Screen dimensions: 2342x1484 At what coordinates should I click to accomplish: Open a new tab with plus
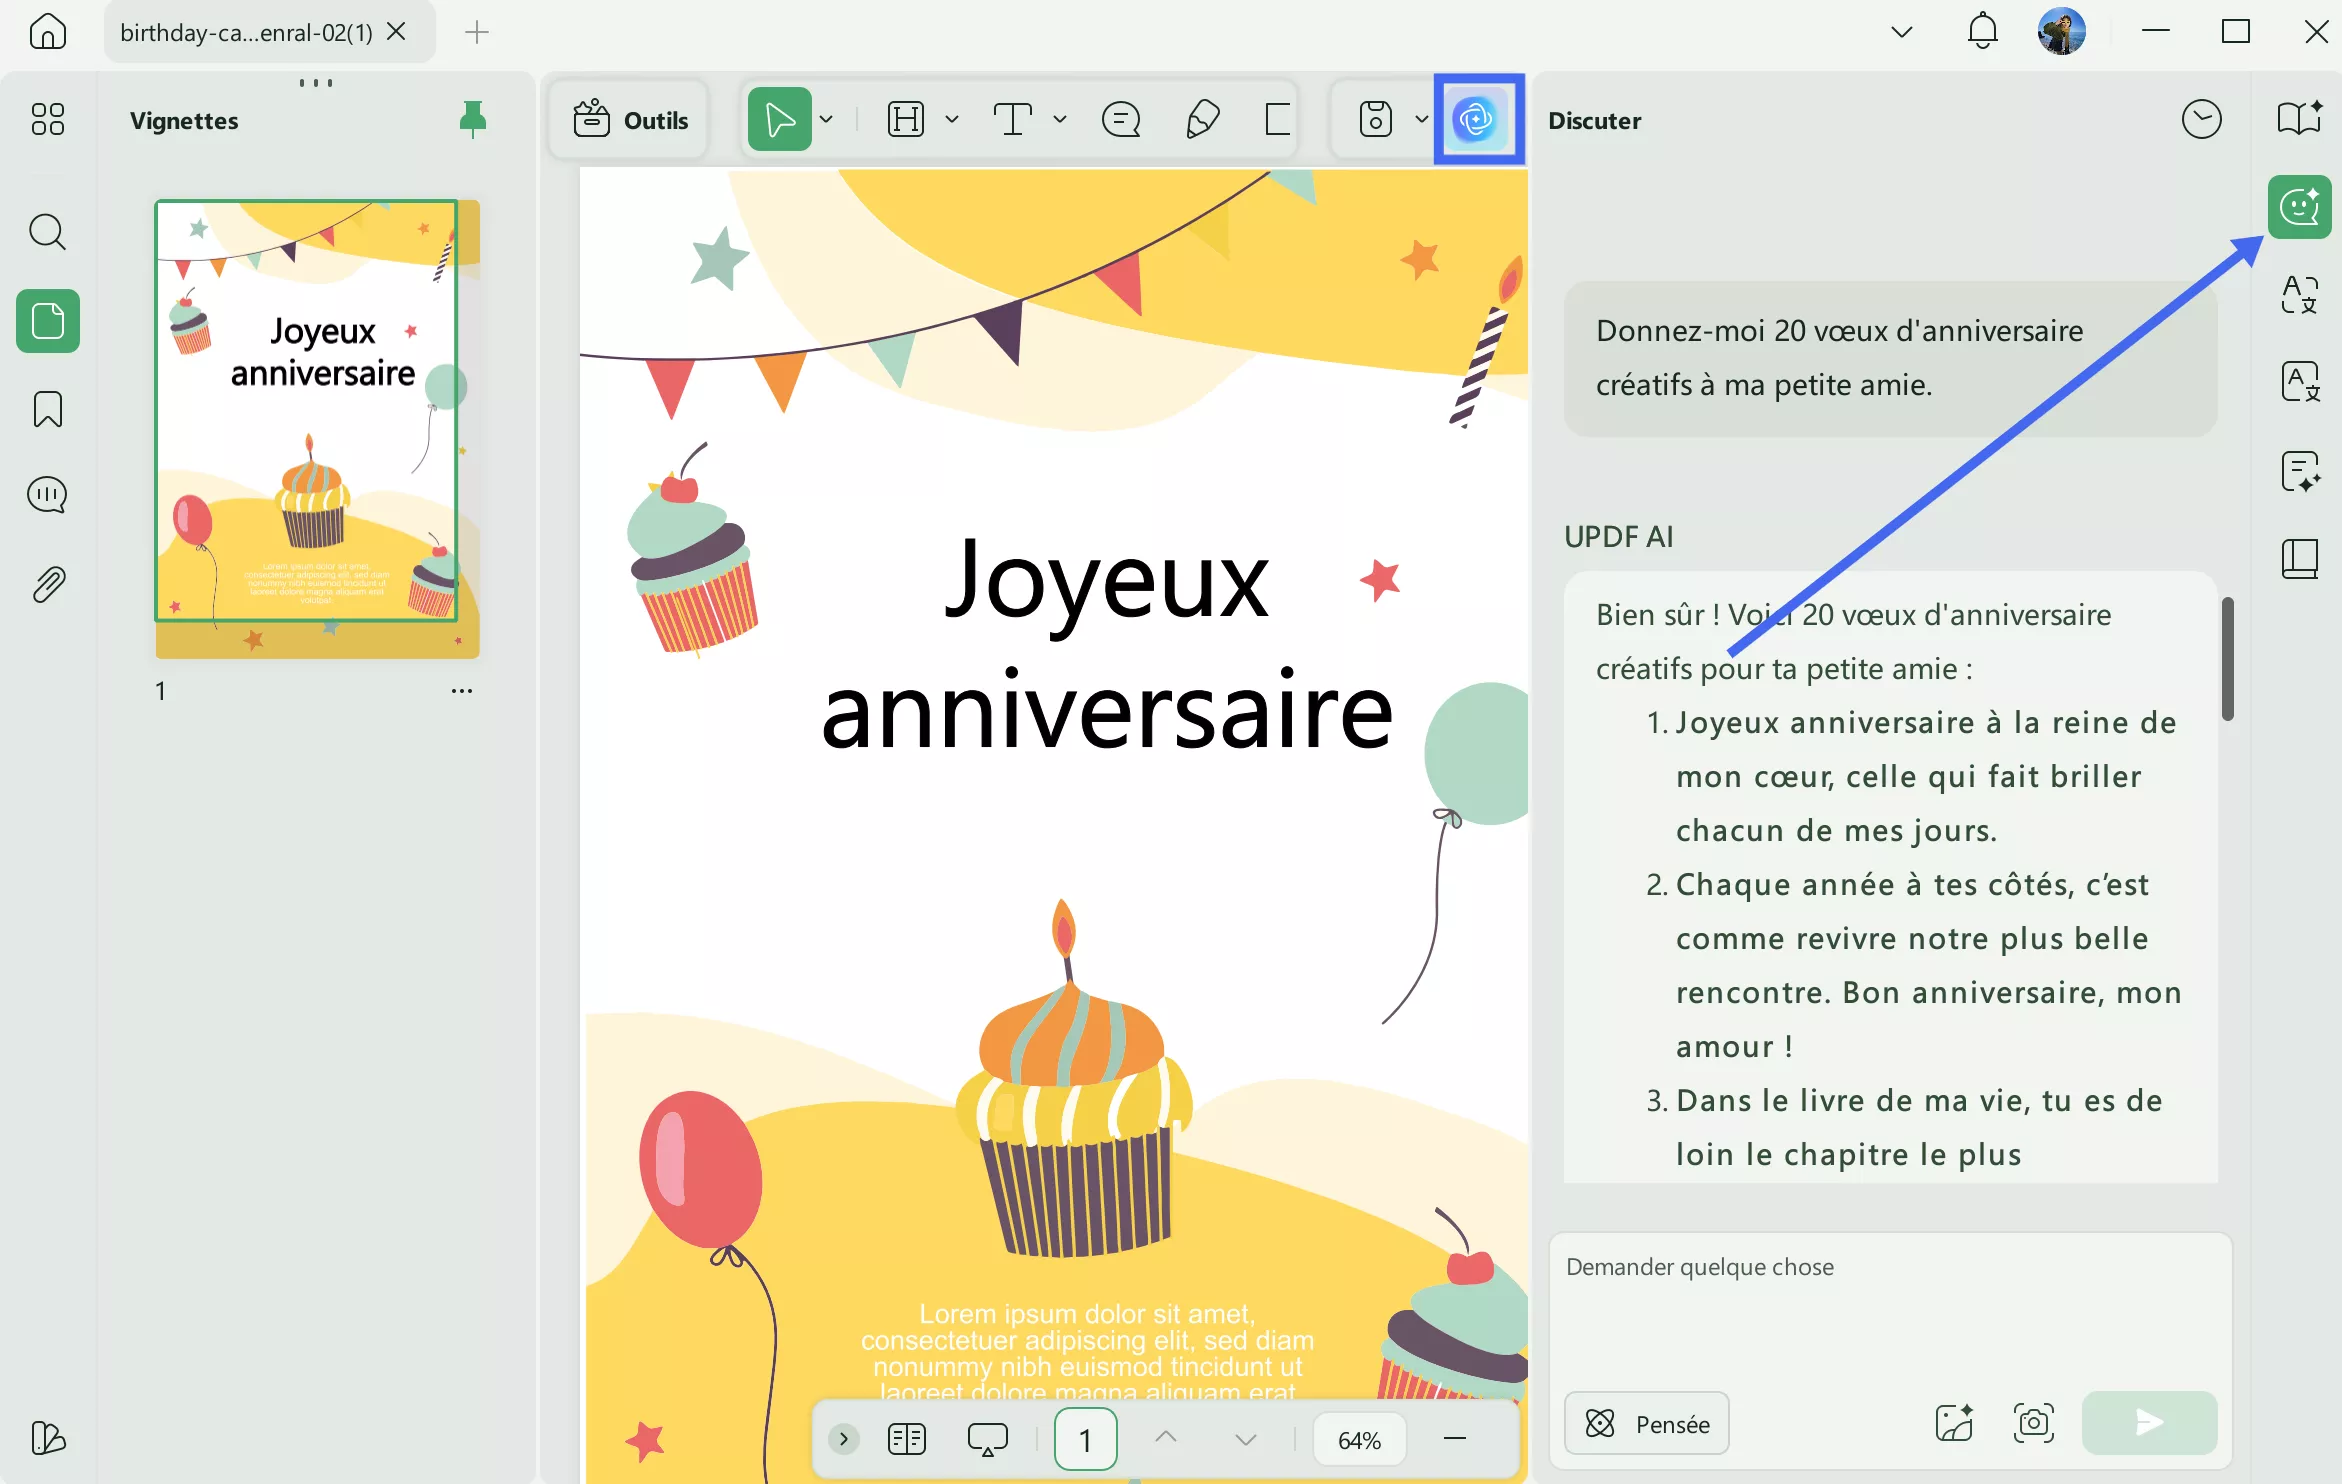pyautogui.click(x=477, y=32)
